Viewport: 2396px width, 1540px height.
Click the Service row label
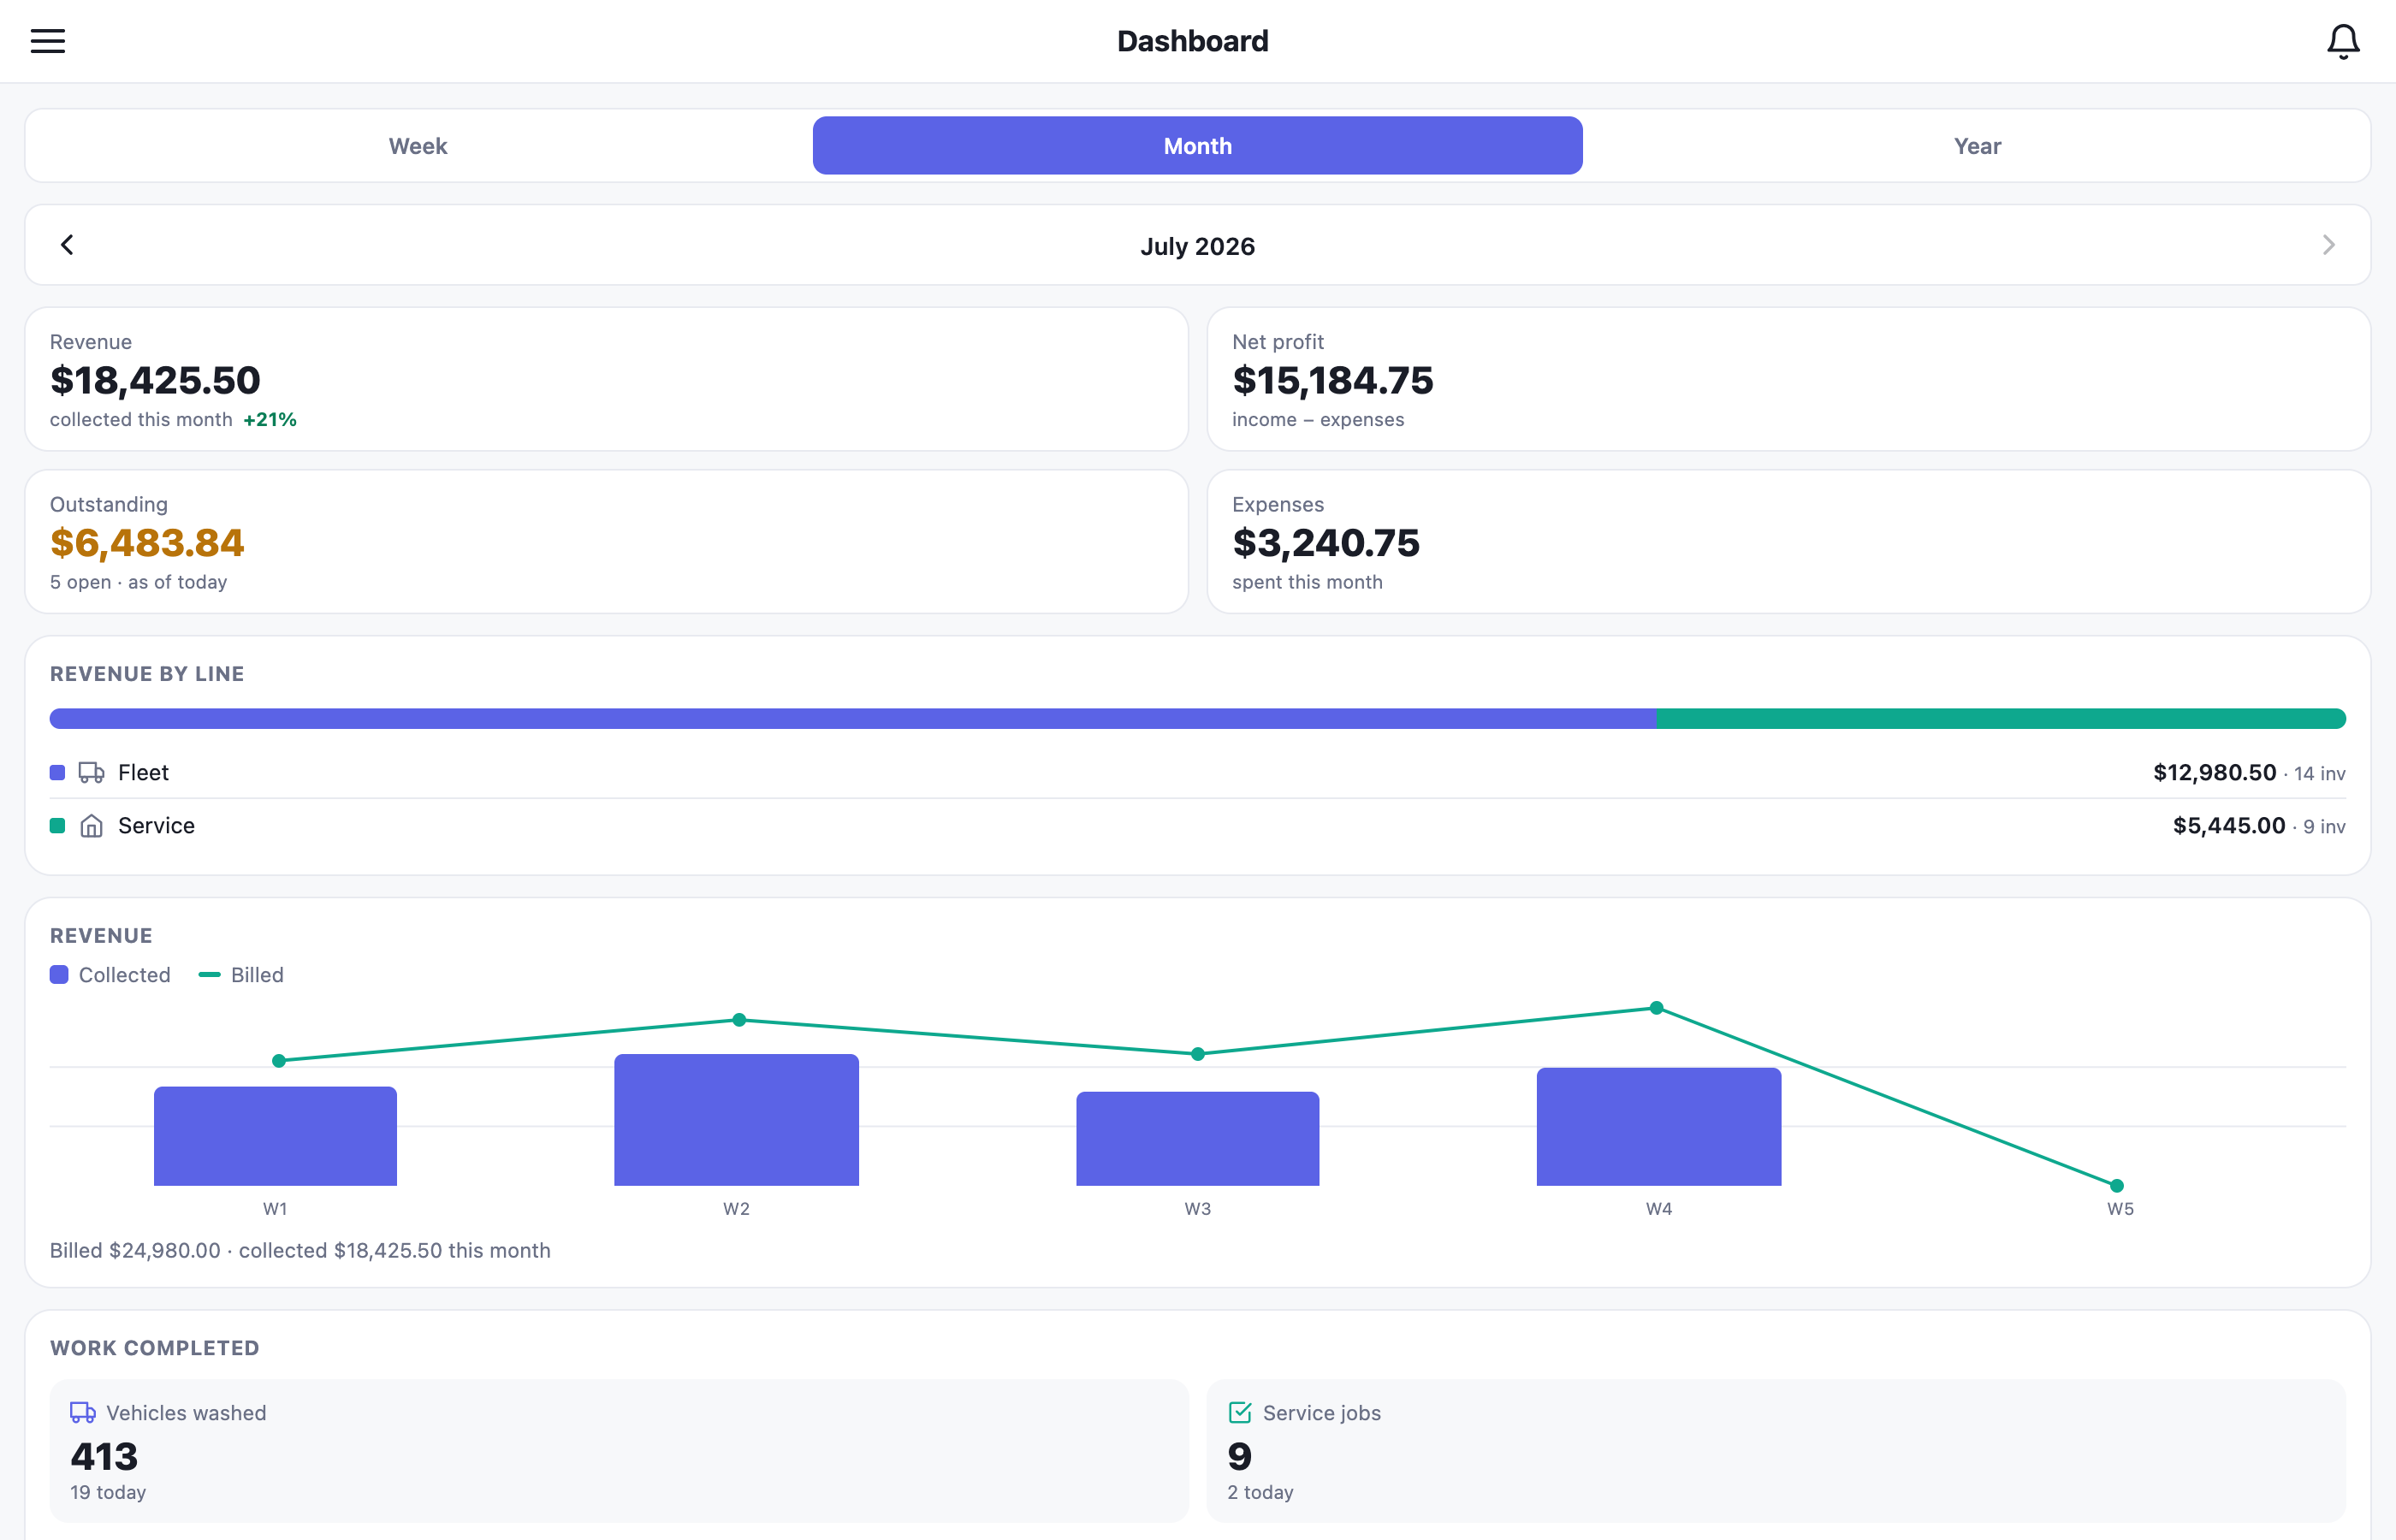point(156,825)
